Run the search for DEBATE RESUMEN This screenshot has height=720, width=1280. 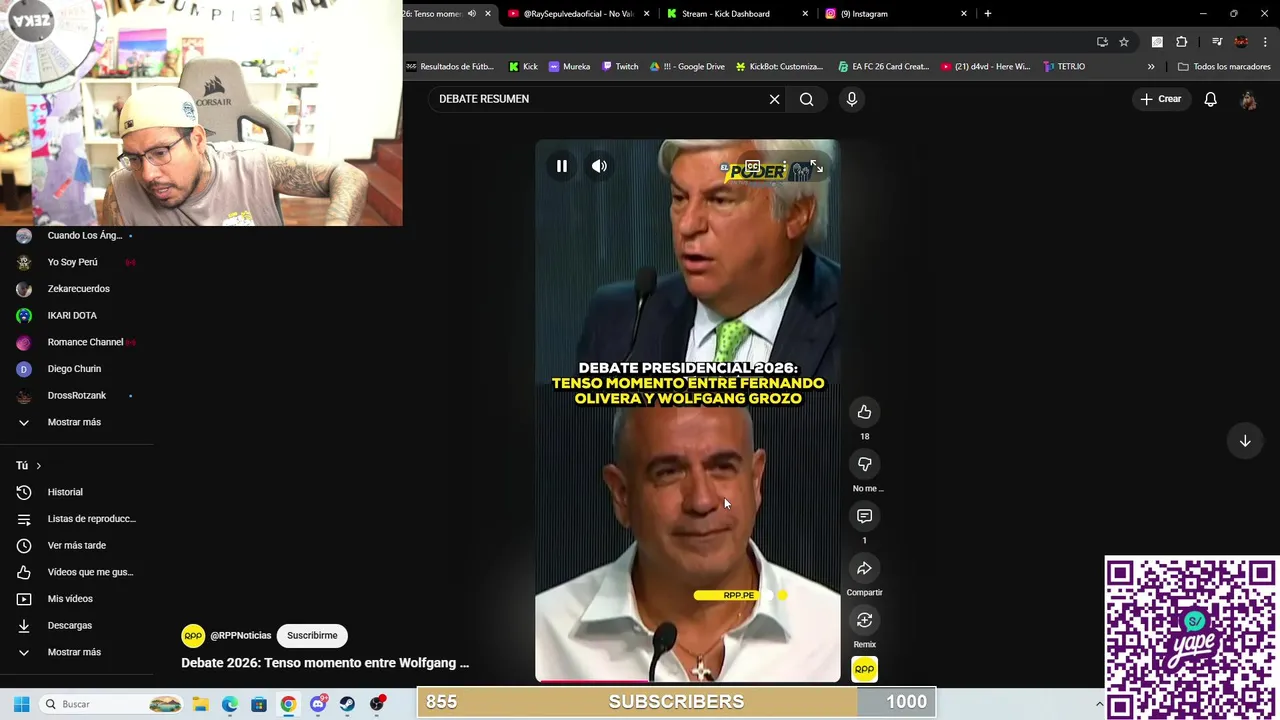coord(806,99)
